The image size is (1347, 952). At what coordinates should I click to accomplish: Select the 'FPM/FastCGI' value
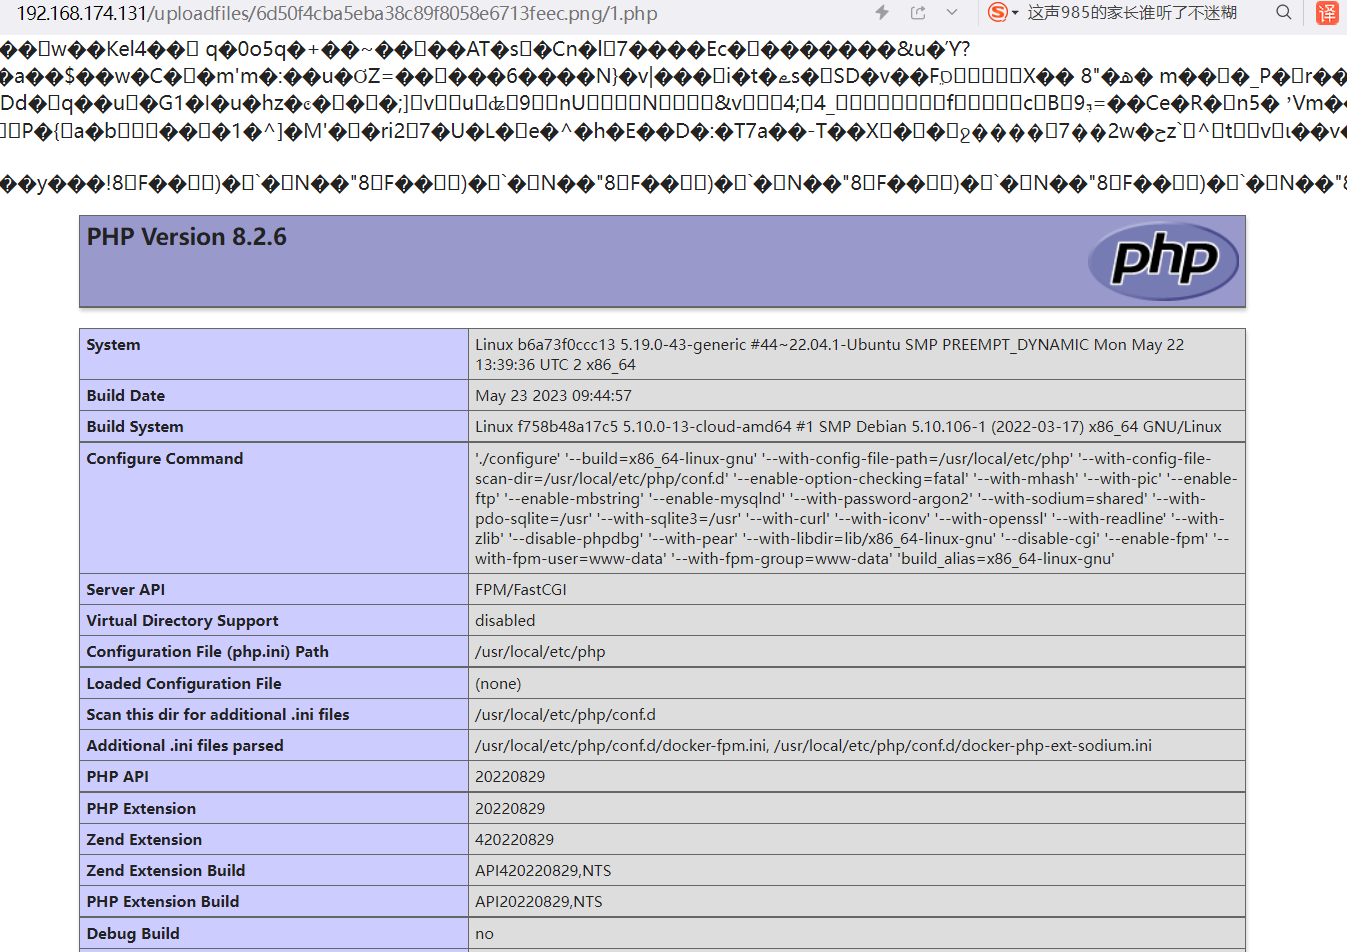tap(521, 590)
